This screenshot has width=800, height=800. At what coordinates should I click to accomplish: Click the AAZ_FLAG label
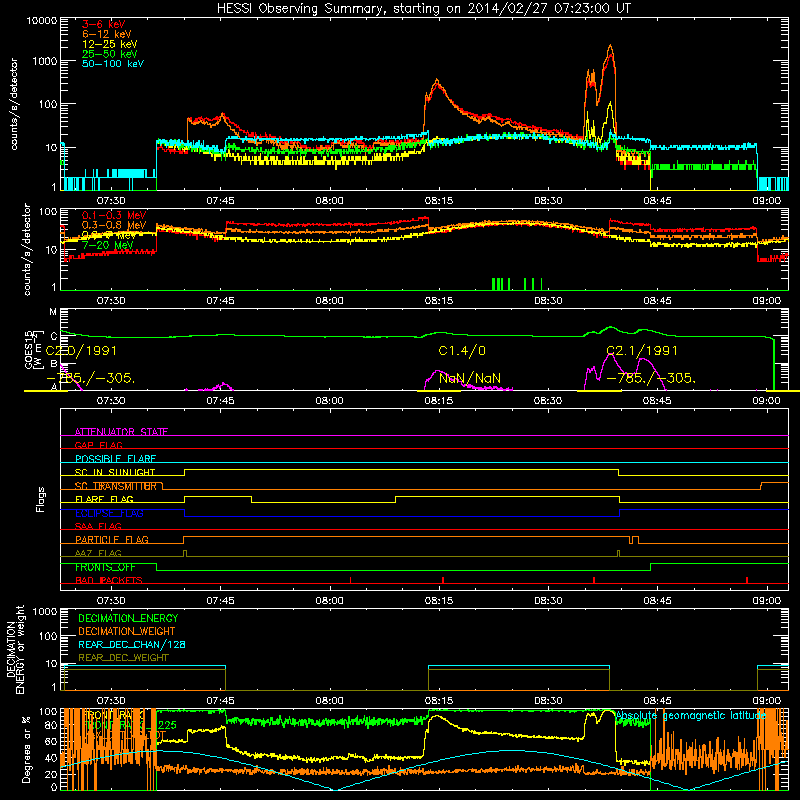pyautogui.click(x=98, y=553)
